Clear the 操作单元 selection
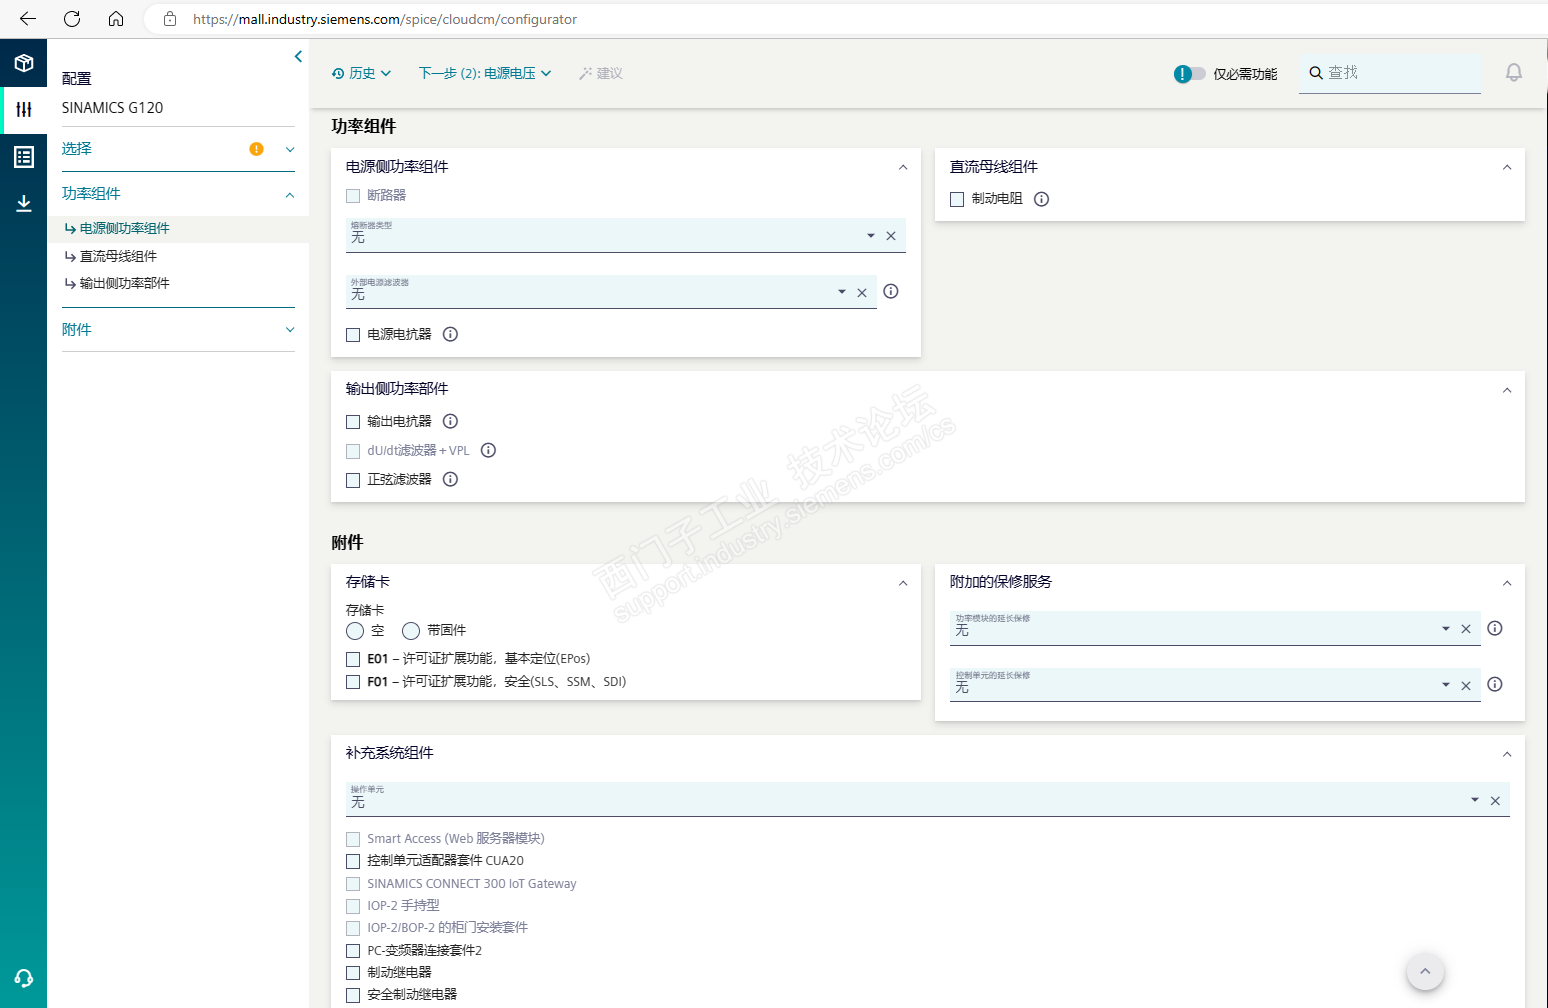 [x=1495, y=801]
